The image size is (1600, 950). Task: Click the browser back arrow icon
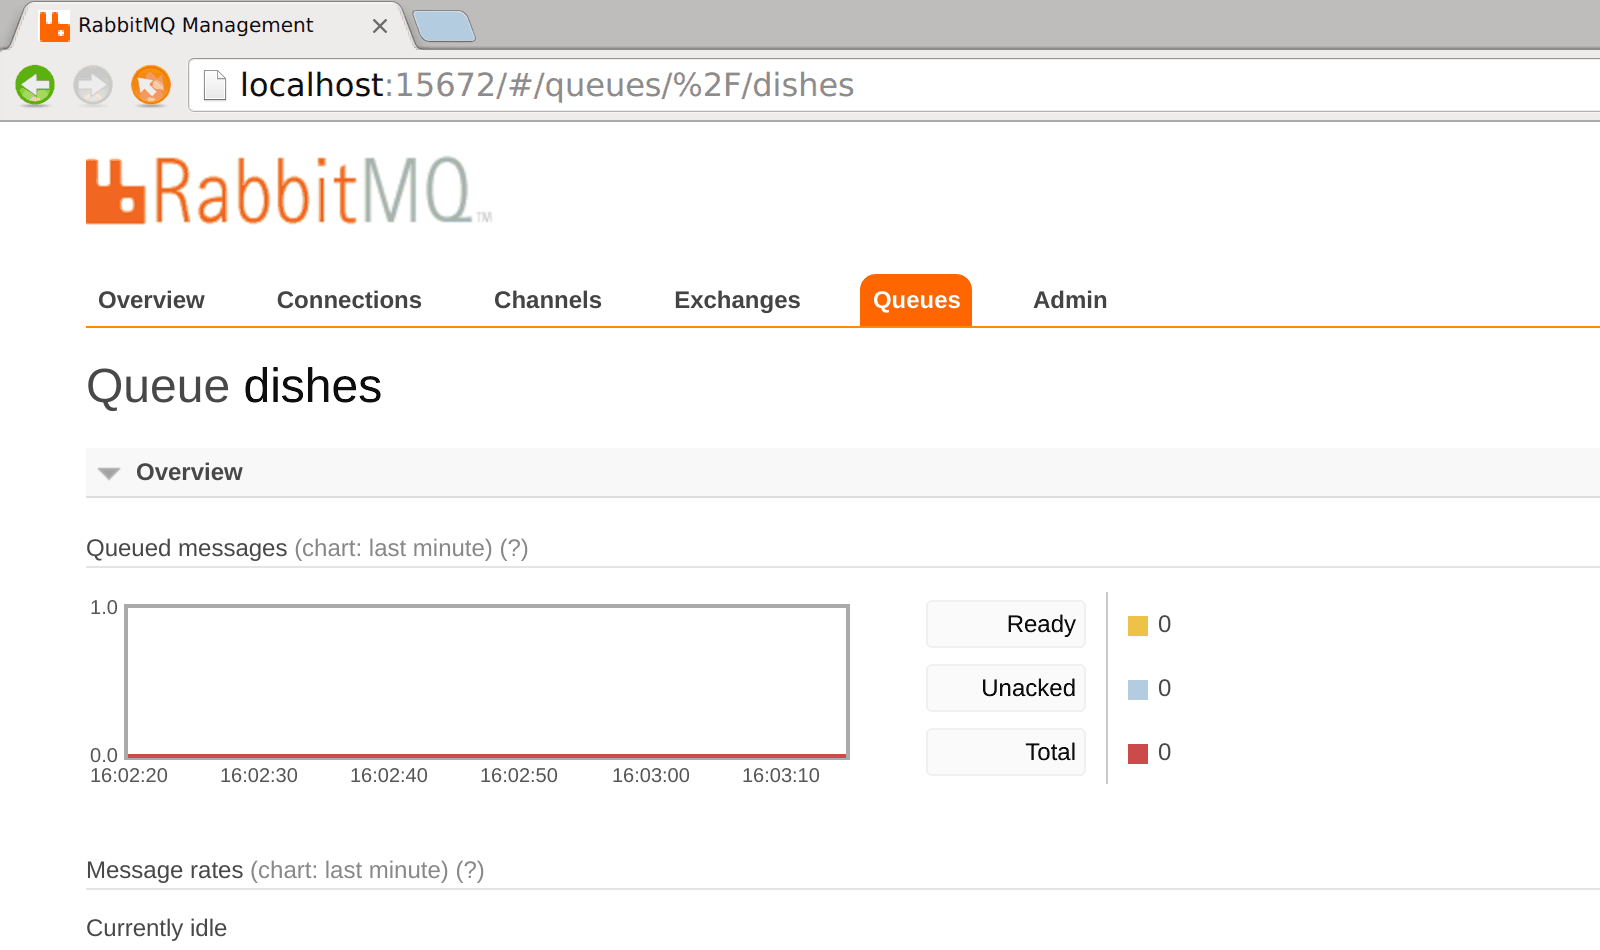35,85
